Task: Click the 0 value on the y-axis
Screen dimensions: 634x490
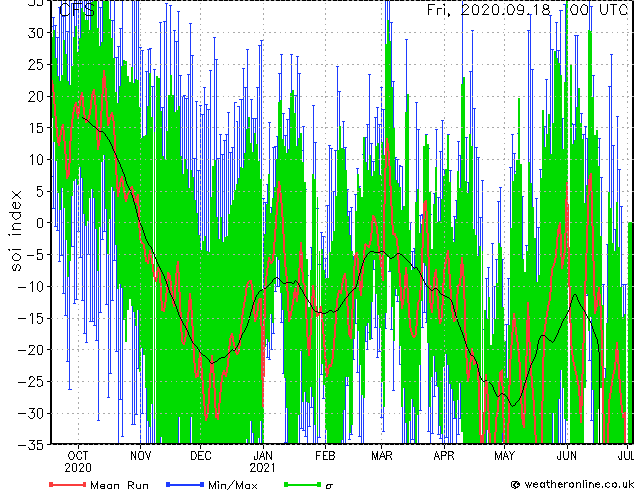Action: 40,222
